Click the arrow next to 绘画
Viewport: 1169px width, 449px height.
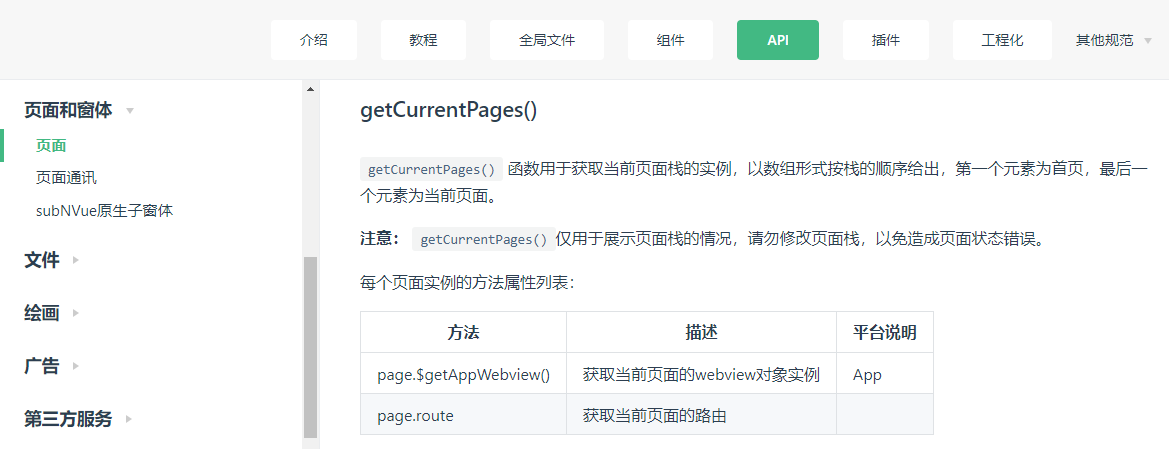(75, 313)
